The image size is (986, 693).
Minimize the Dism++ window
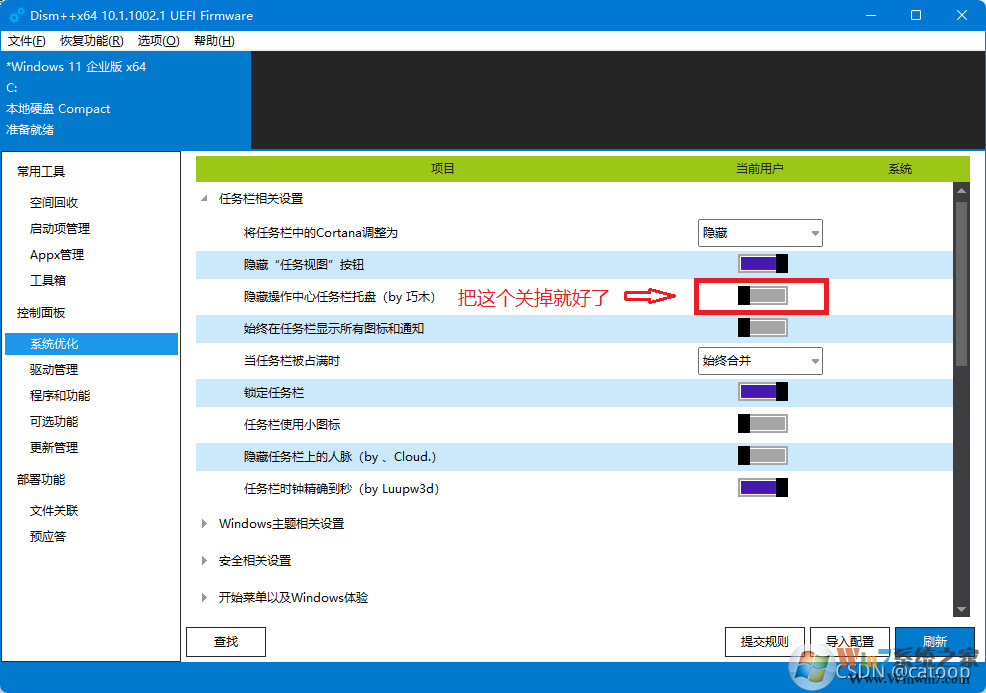click(x=871, y=15)
